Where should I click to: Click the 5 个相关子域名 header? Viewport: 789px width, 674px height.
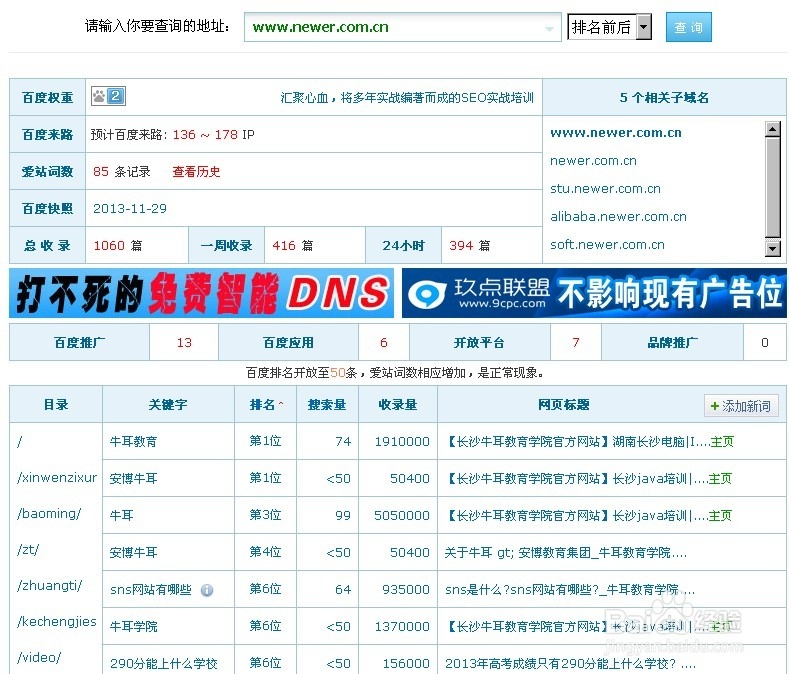coord(664,98)
